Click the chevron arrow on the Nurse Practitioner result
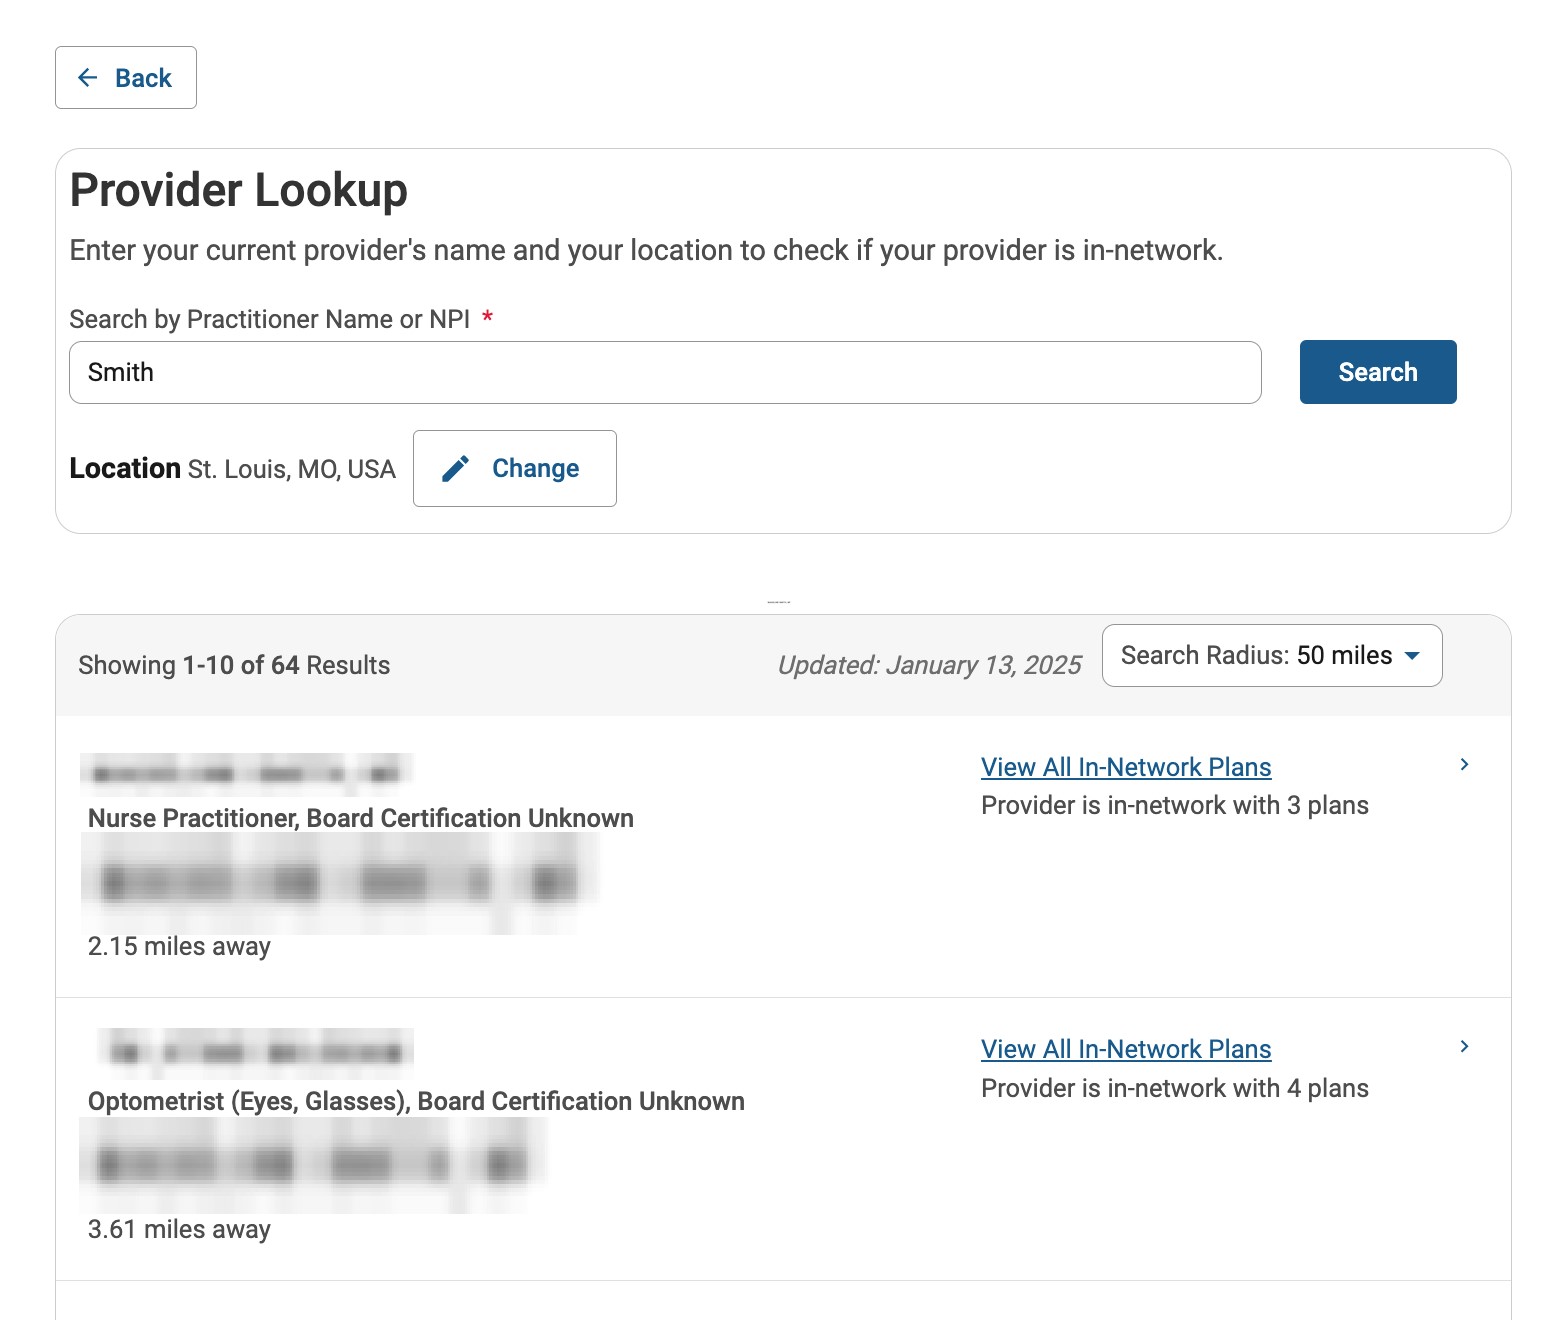Viewport: 1560px width, 1320px height. [x=1464, y=765]
